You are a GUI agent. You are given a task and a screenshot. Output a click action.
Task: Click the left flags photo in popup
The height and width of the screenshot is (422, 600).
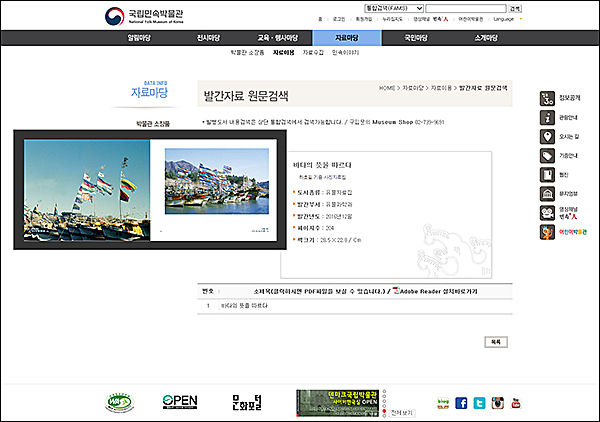[87, 190]
